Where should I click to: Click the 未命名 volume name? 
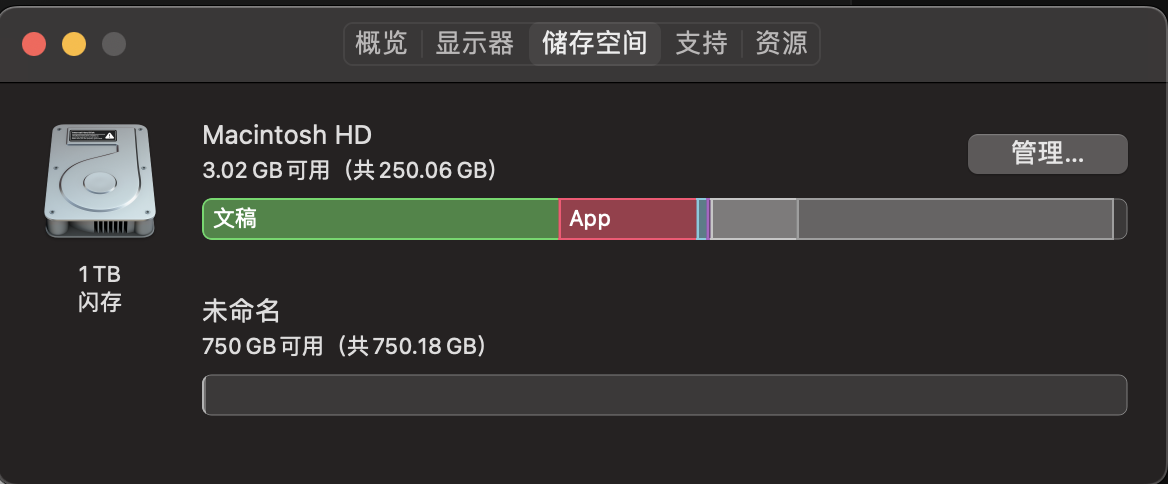click(241, 311)
